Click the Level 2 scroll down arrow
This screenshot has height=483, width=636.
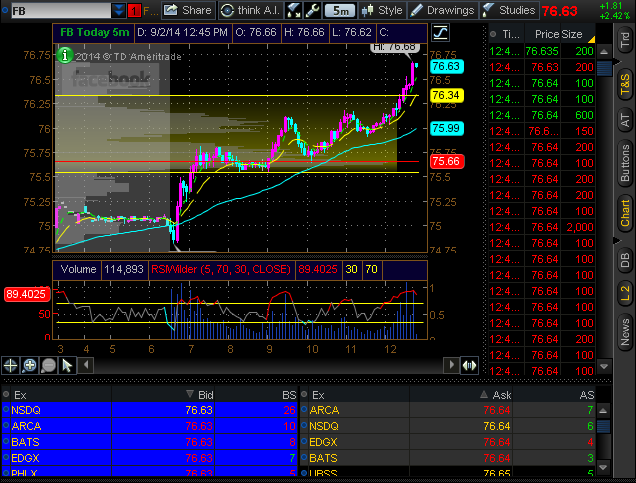click(604, 467)
